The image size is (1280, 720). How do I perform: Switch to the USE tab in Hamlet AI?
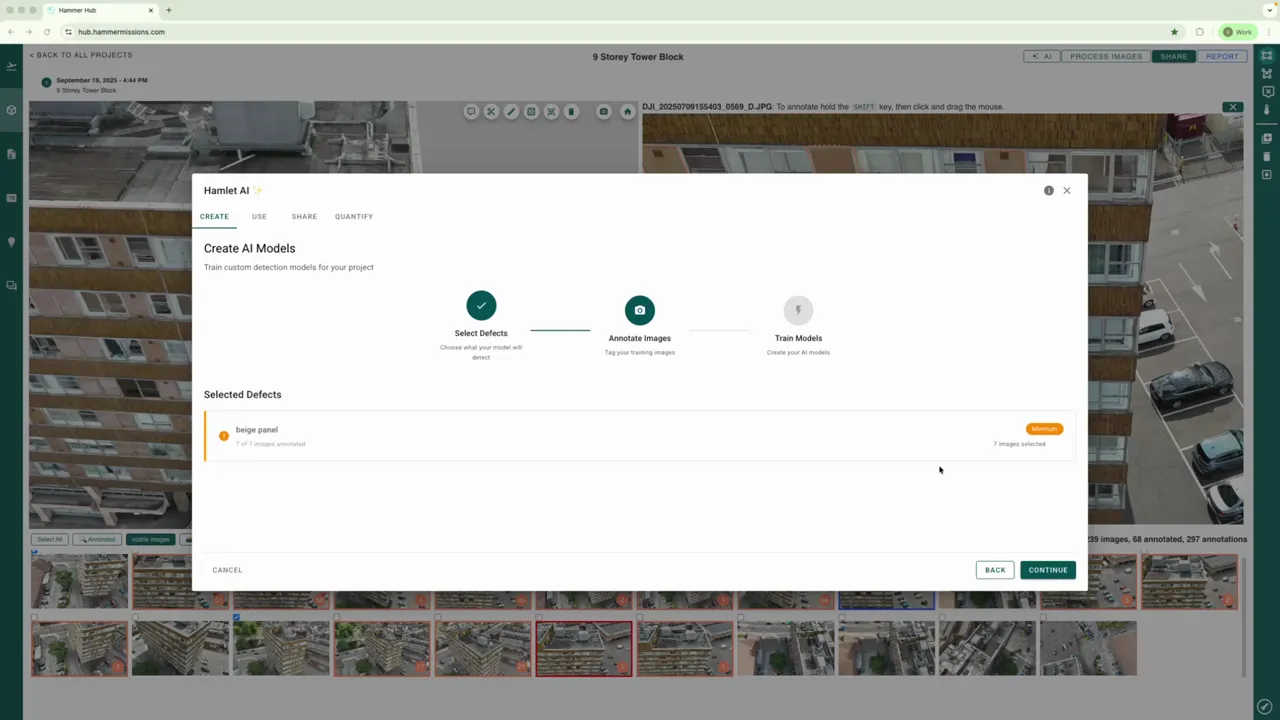coord(259,216)
